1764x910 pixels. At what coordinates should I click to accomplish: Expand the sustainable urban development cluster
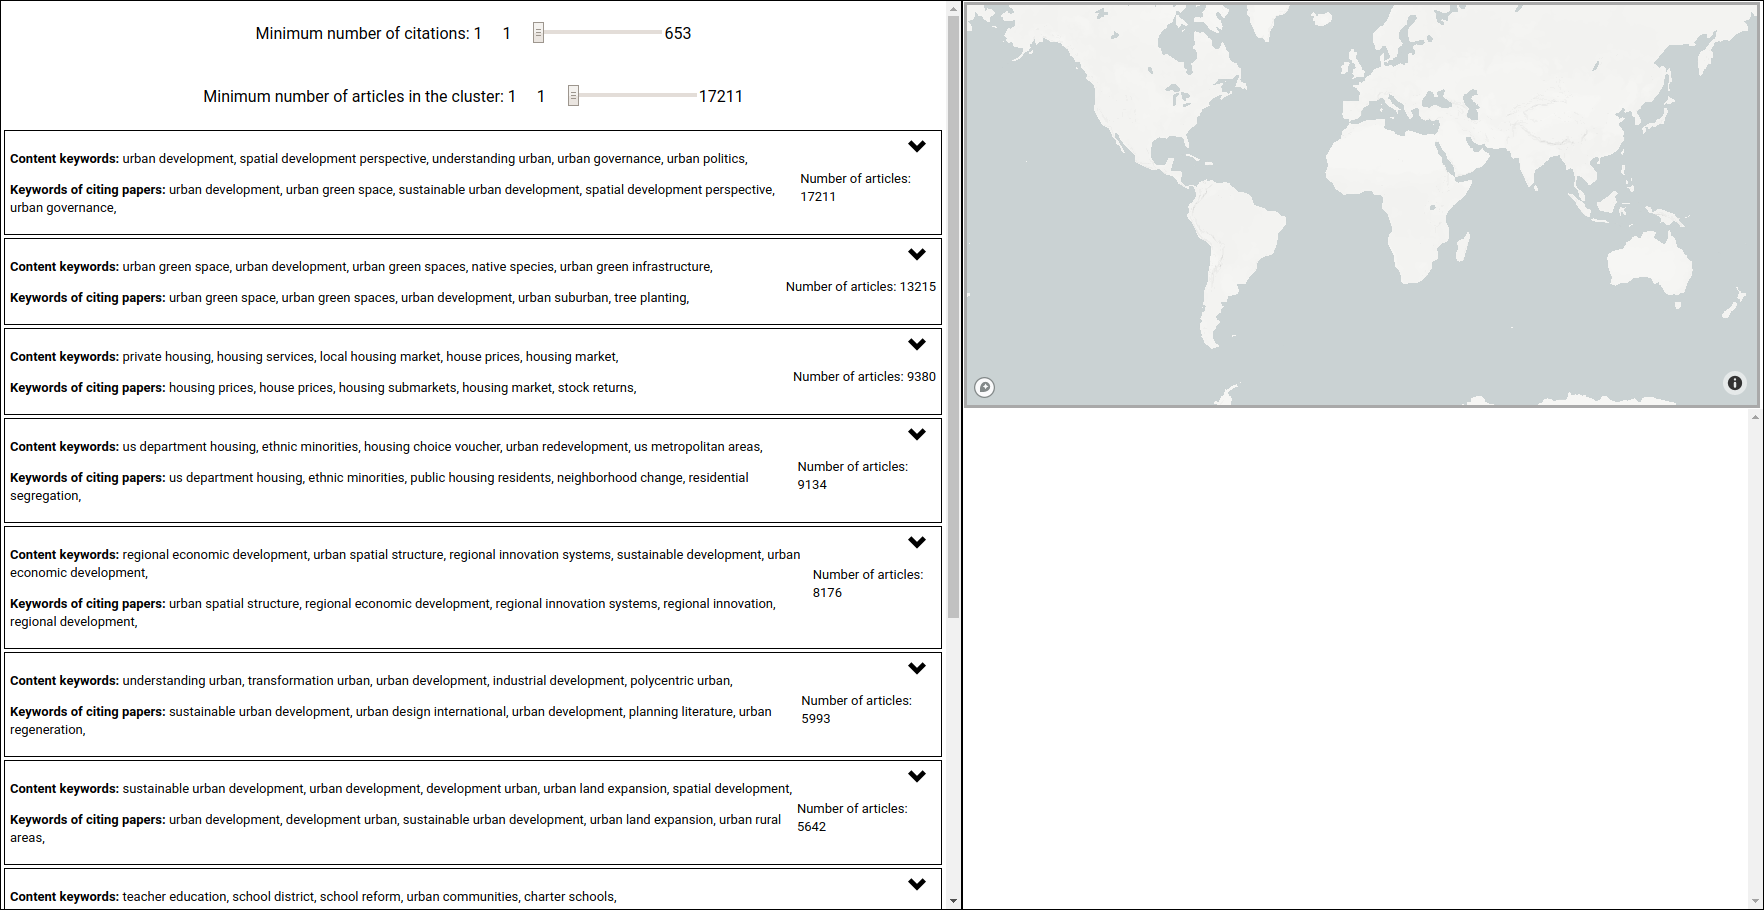tap(917, 776)
